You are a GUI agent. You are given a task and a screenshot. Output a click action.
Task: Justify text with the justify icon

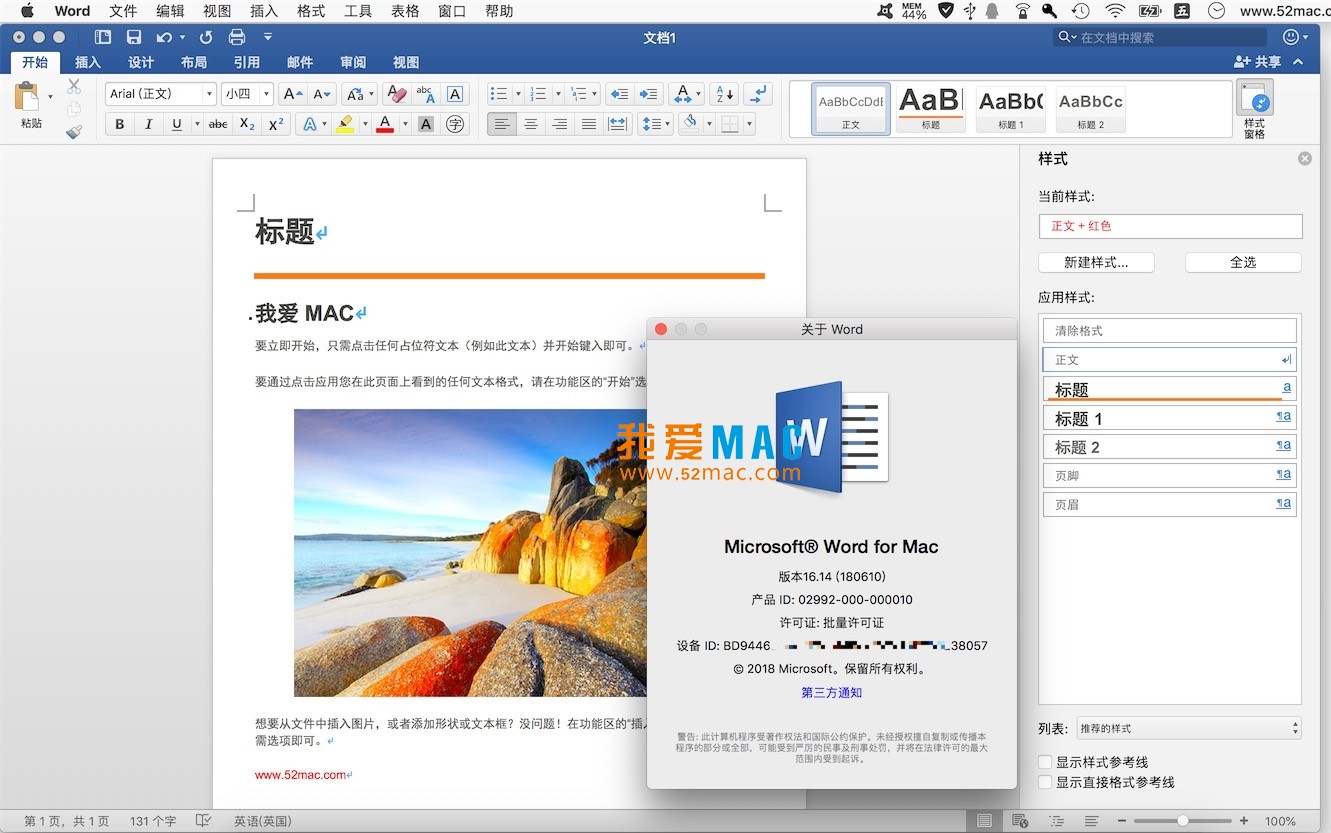click(x=589, y=124)
